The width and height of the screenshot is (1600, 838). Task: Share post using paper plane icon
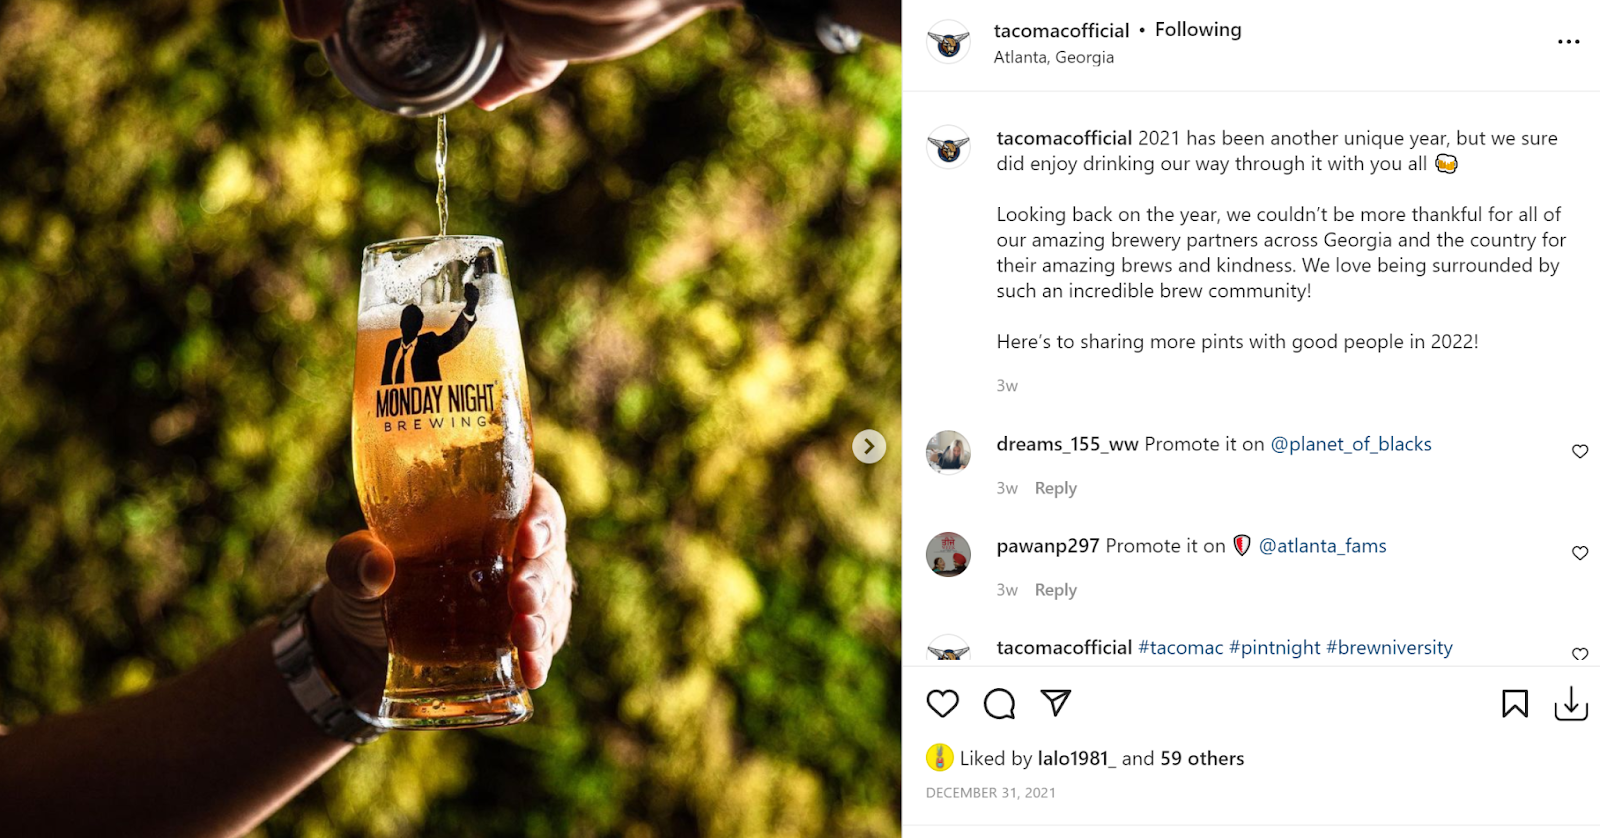[x=1055, y=703]
